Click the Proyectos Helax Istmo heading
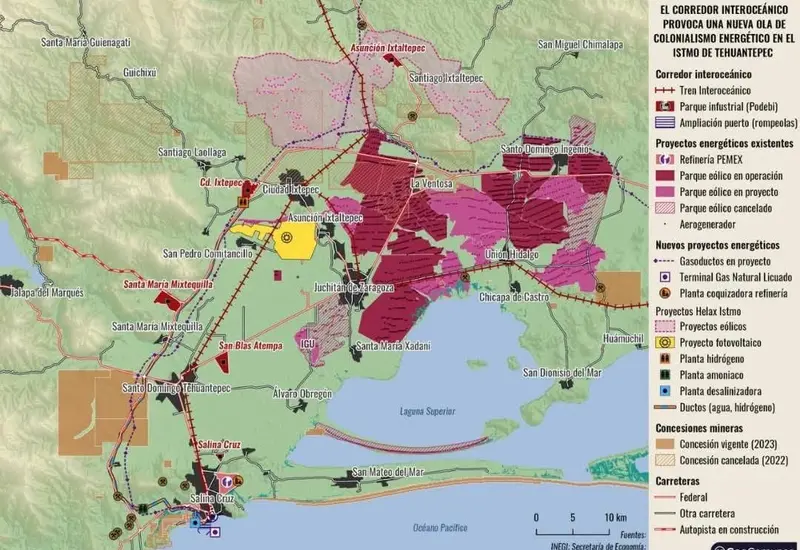 tap(698, 311)
